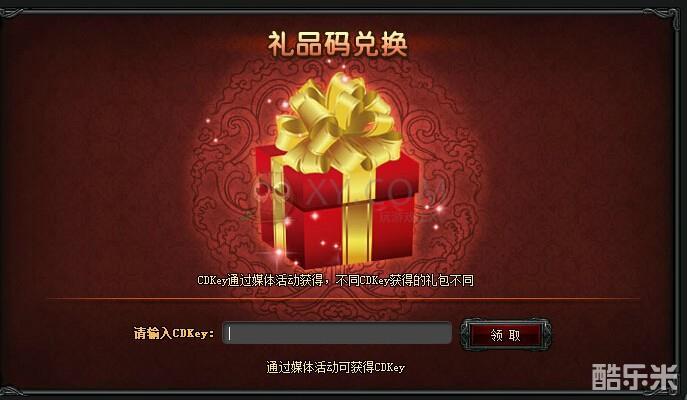The image size is (687, 400).
Task: Click the red gift box body
Action: tap(336, 208)
